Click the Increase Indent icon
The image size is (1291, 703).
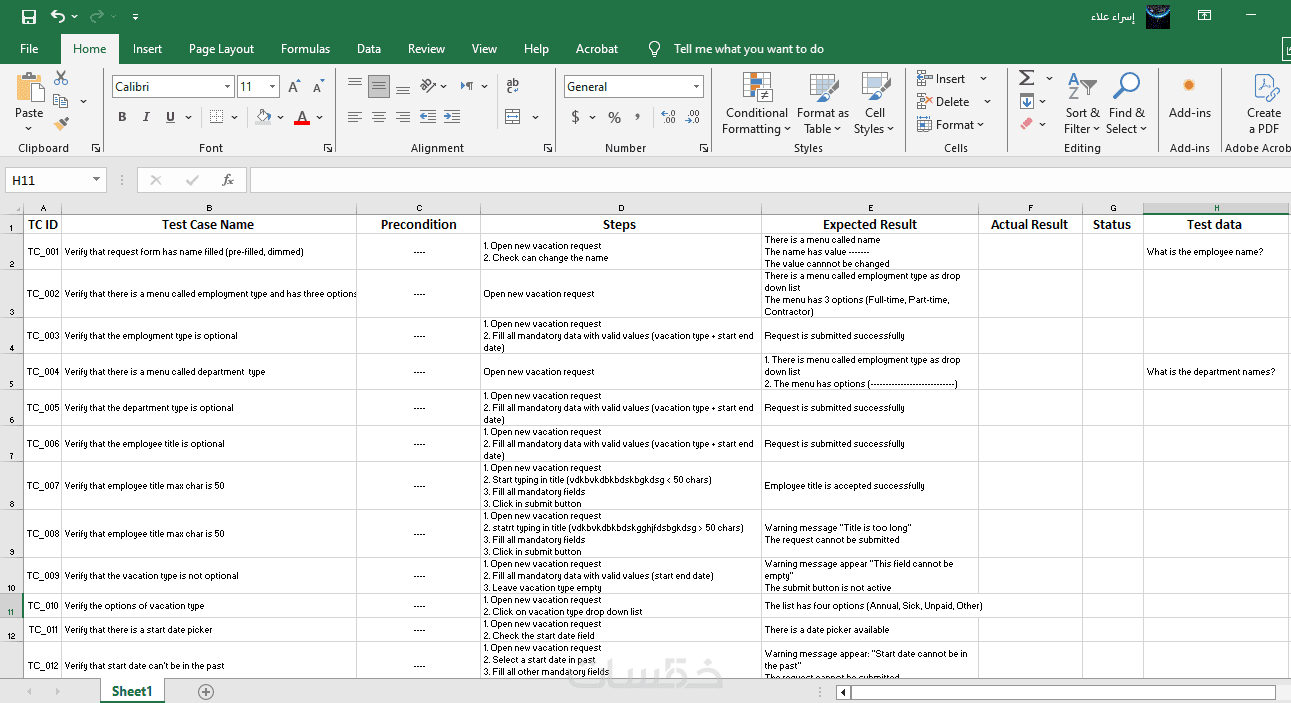(453, 117)
